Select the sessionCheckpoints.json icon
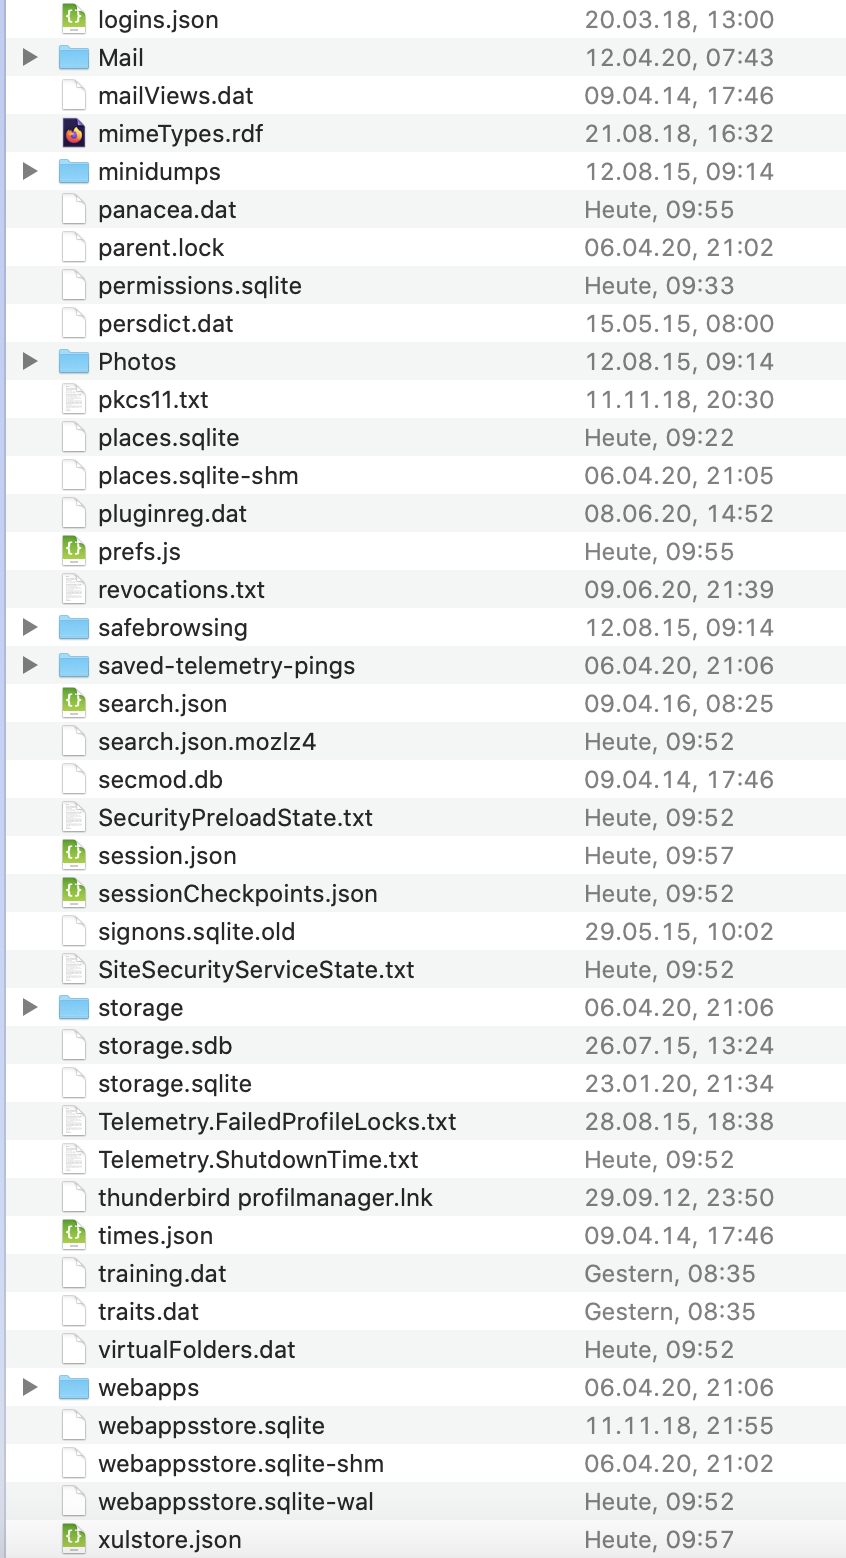 coord(74,893)
